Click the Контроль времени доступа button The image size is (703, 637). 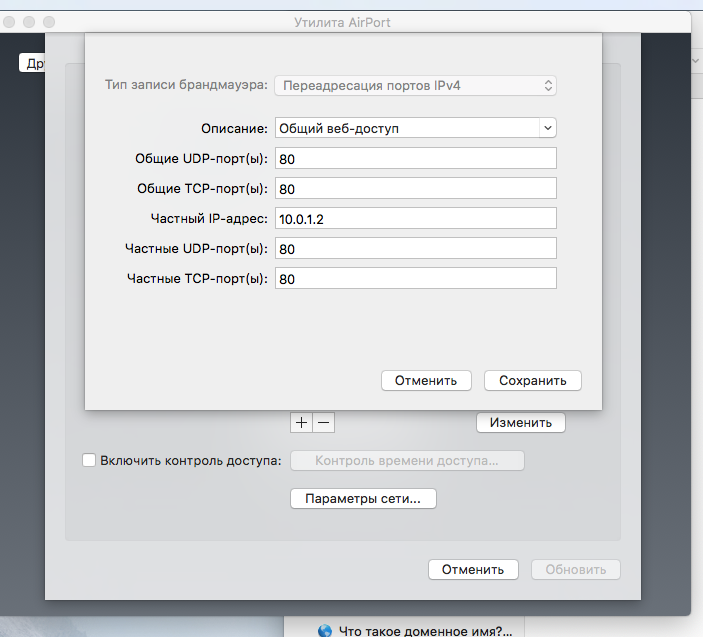pyautogui.click(x=407, y=461)
